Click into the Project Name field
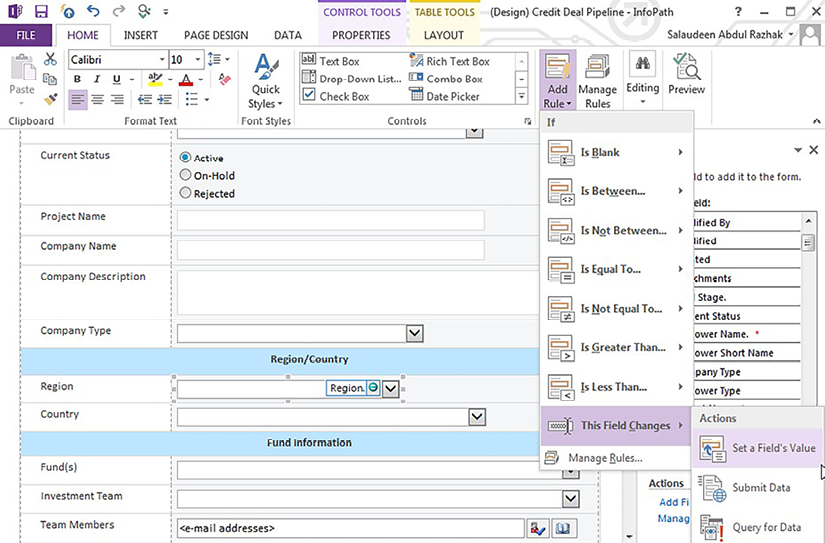This screenshot has height=543, width=825. pyautogui.click(x=330, y=220)
